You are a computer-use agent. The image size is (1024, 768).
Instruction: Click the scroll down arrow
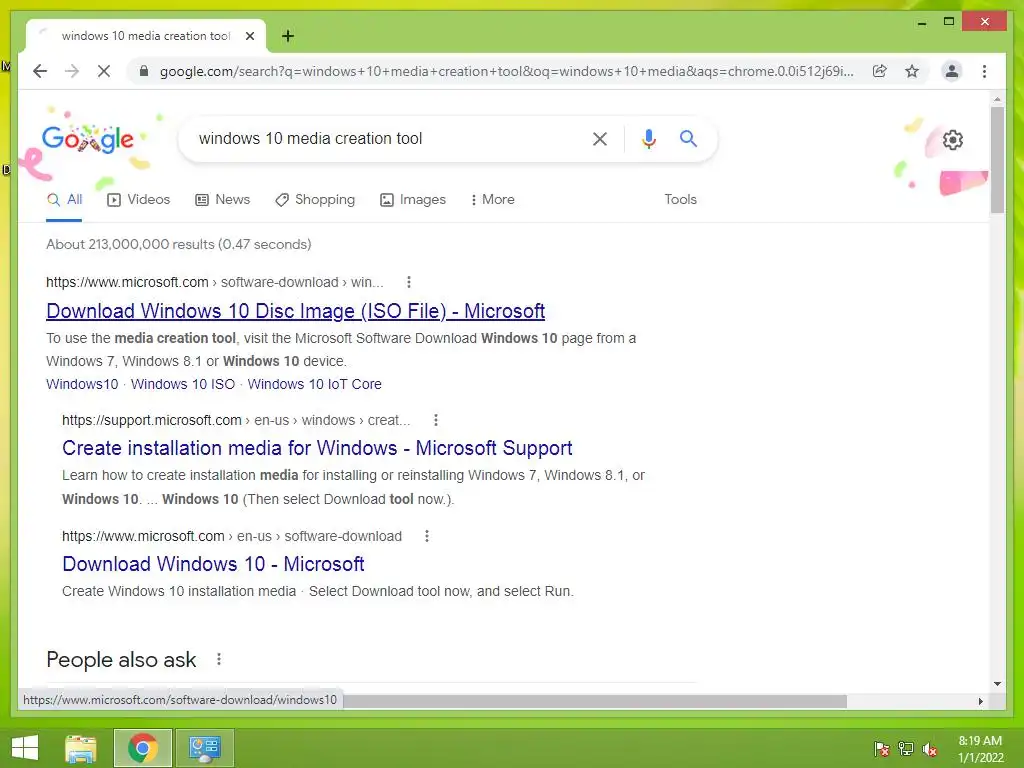click(997, 684)
